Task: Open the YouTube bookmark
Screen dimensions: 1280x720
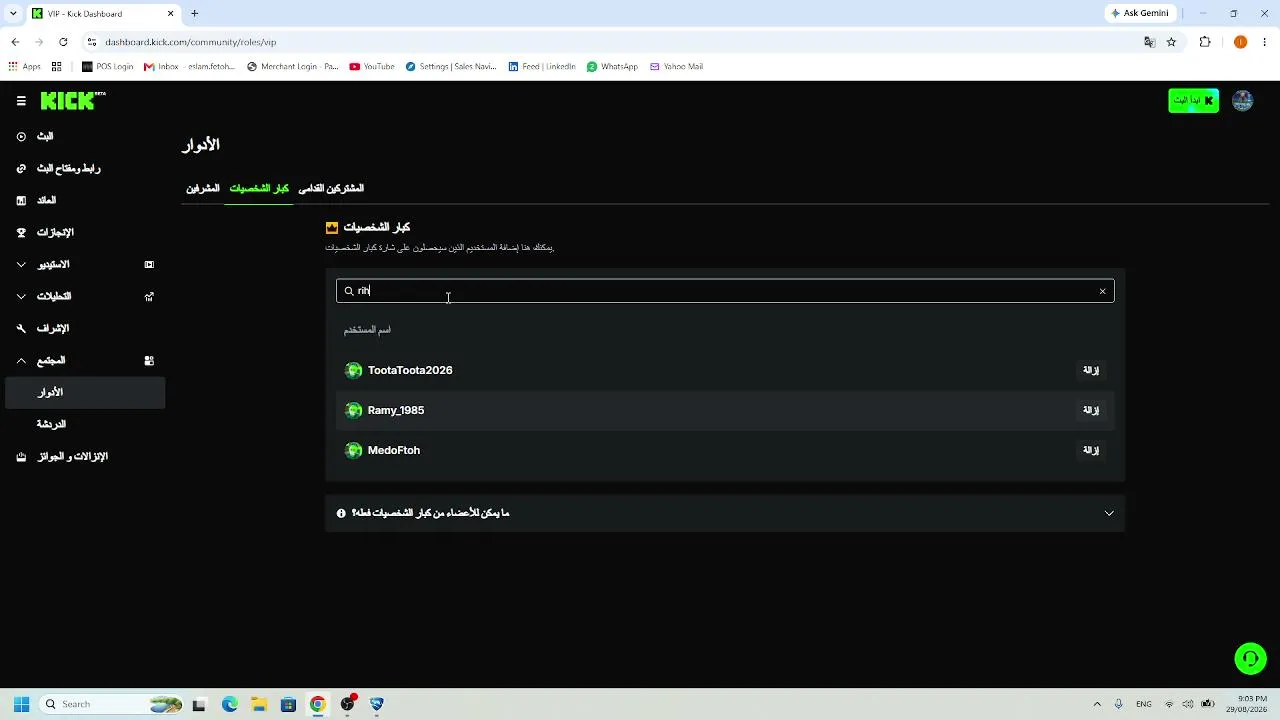Action: 372,67
